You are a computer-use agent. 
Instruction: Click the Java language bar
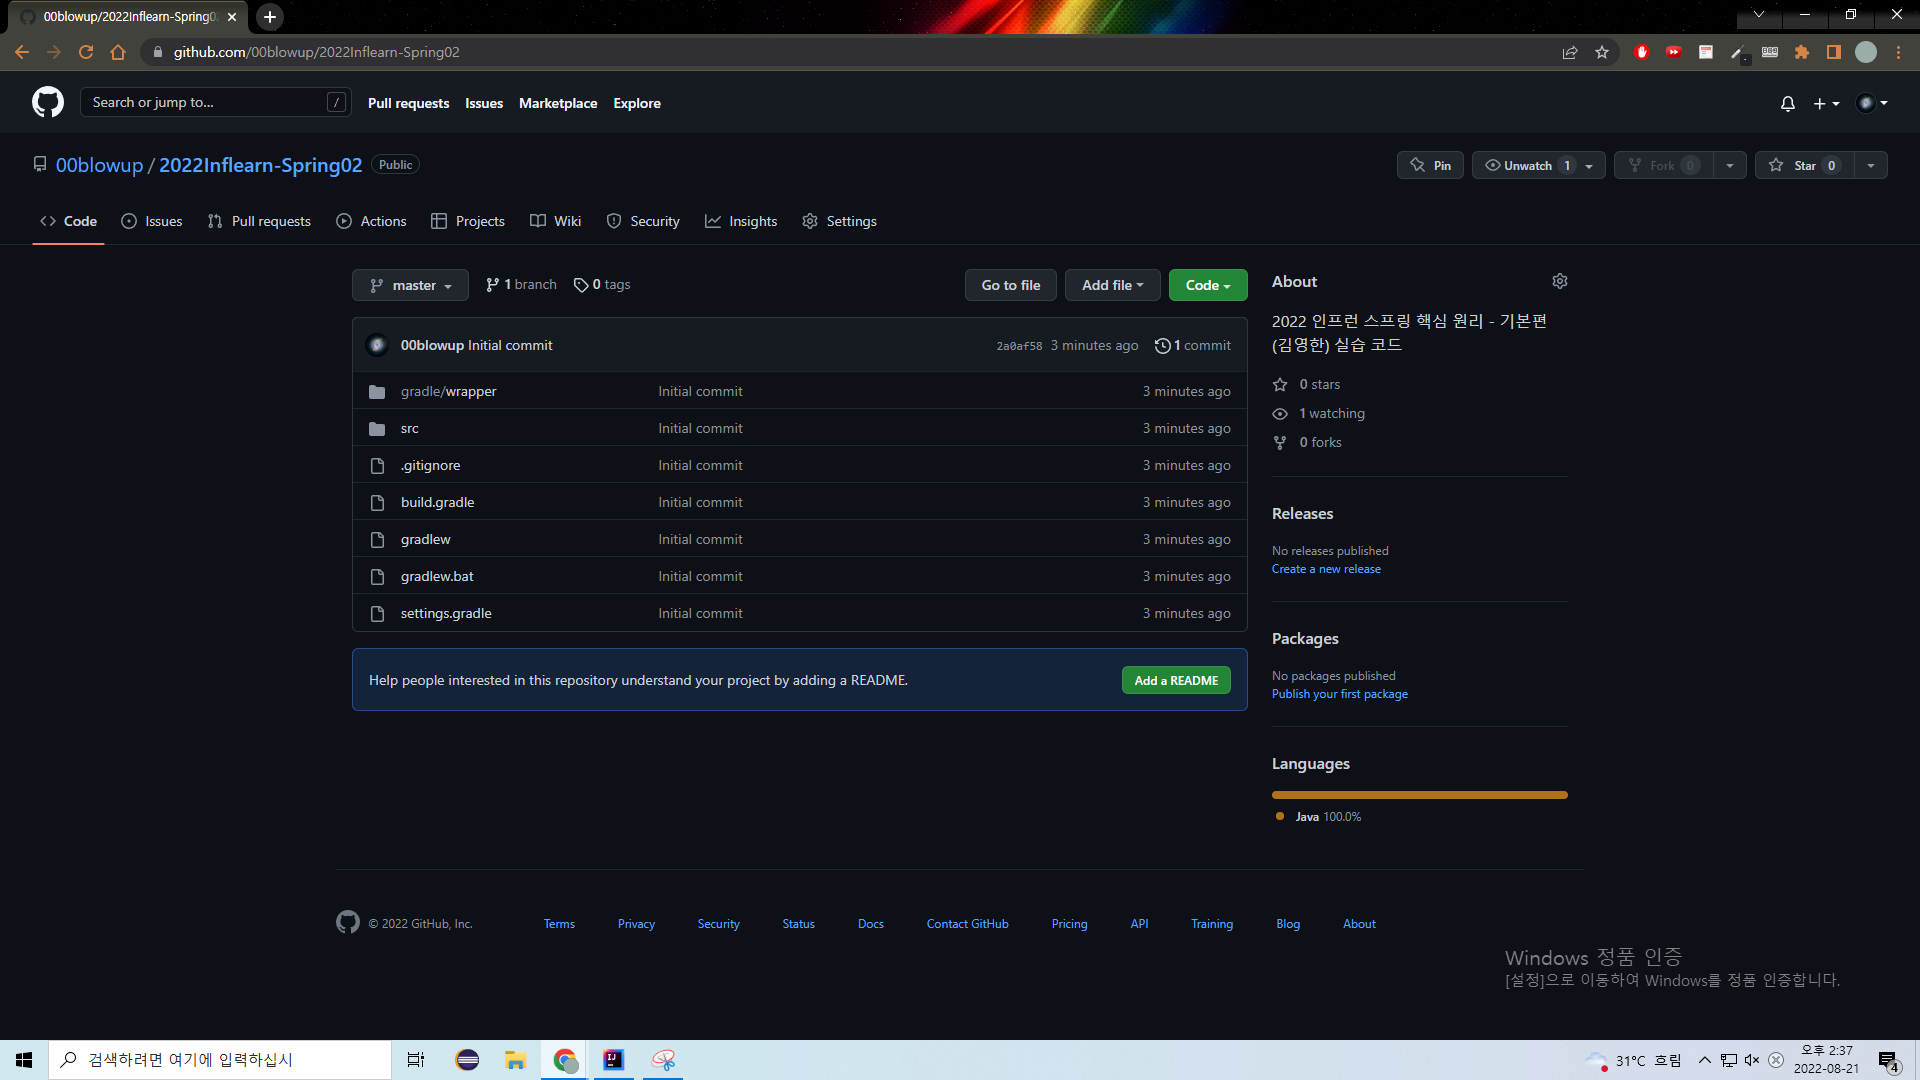[x=1419, y=795]
